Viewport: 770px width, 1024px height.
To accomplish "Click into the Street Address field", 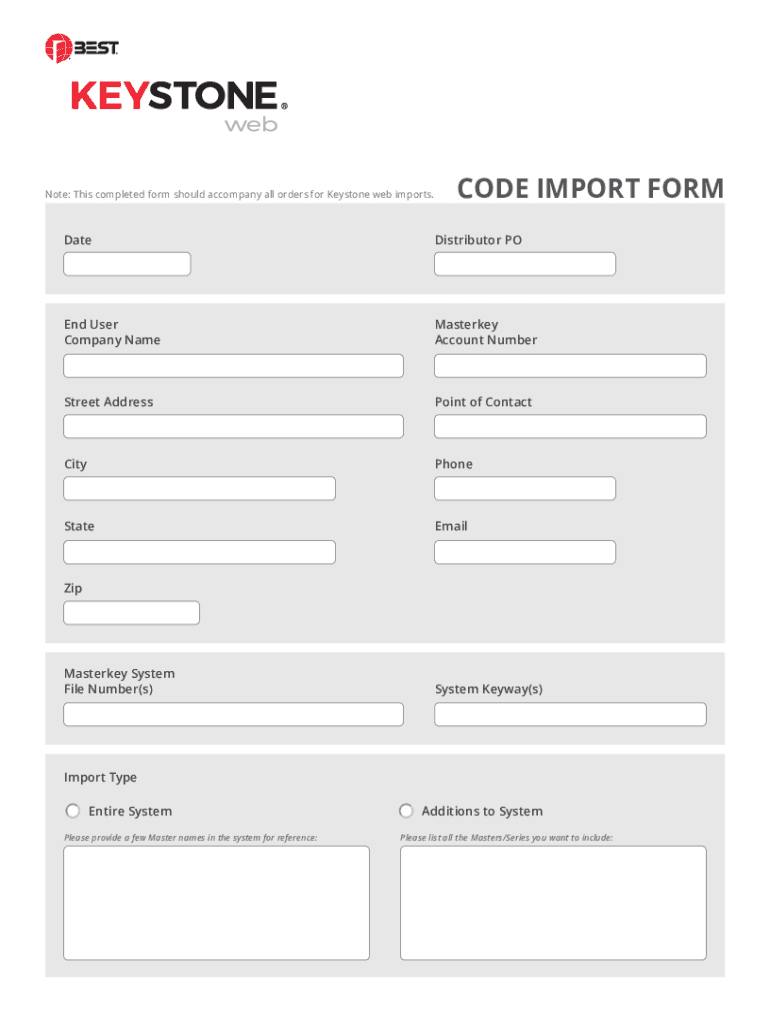I will point(233,427).
